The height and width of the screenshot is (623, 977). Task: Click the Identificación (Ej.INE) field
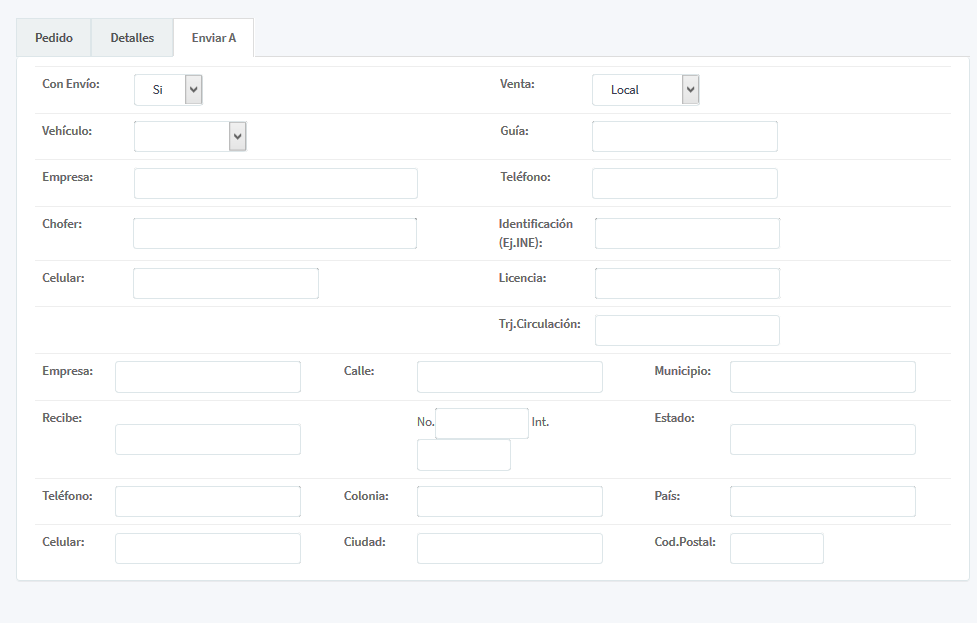click(687, 234)
